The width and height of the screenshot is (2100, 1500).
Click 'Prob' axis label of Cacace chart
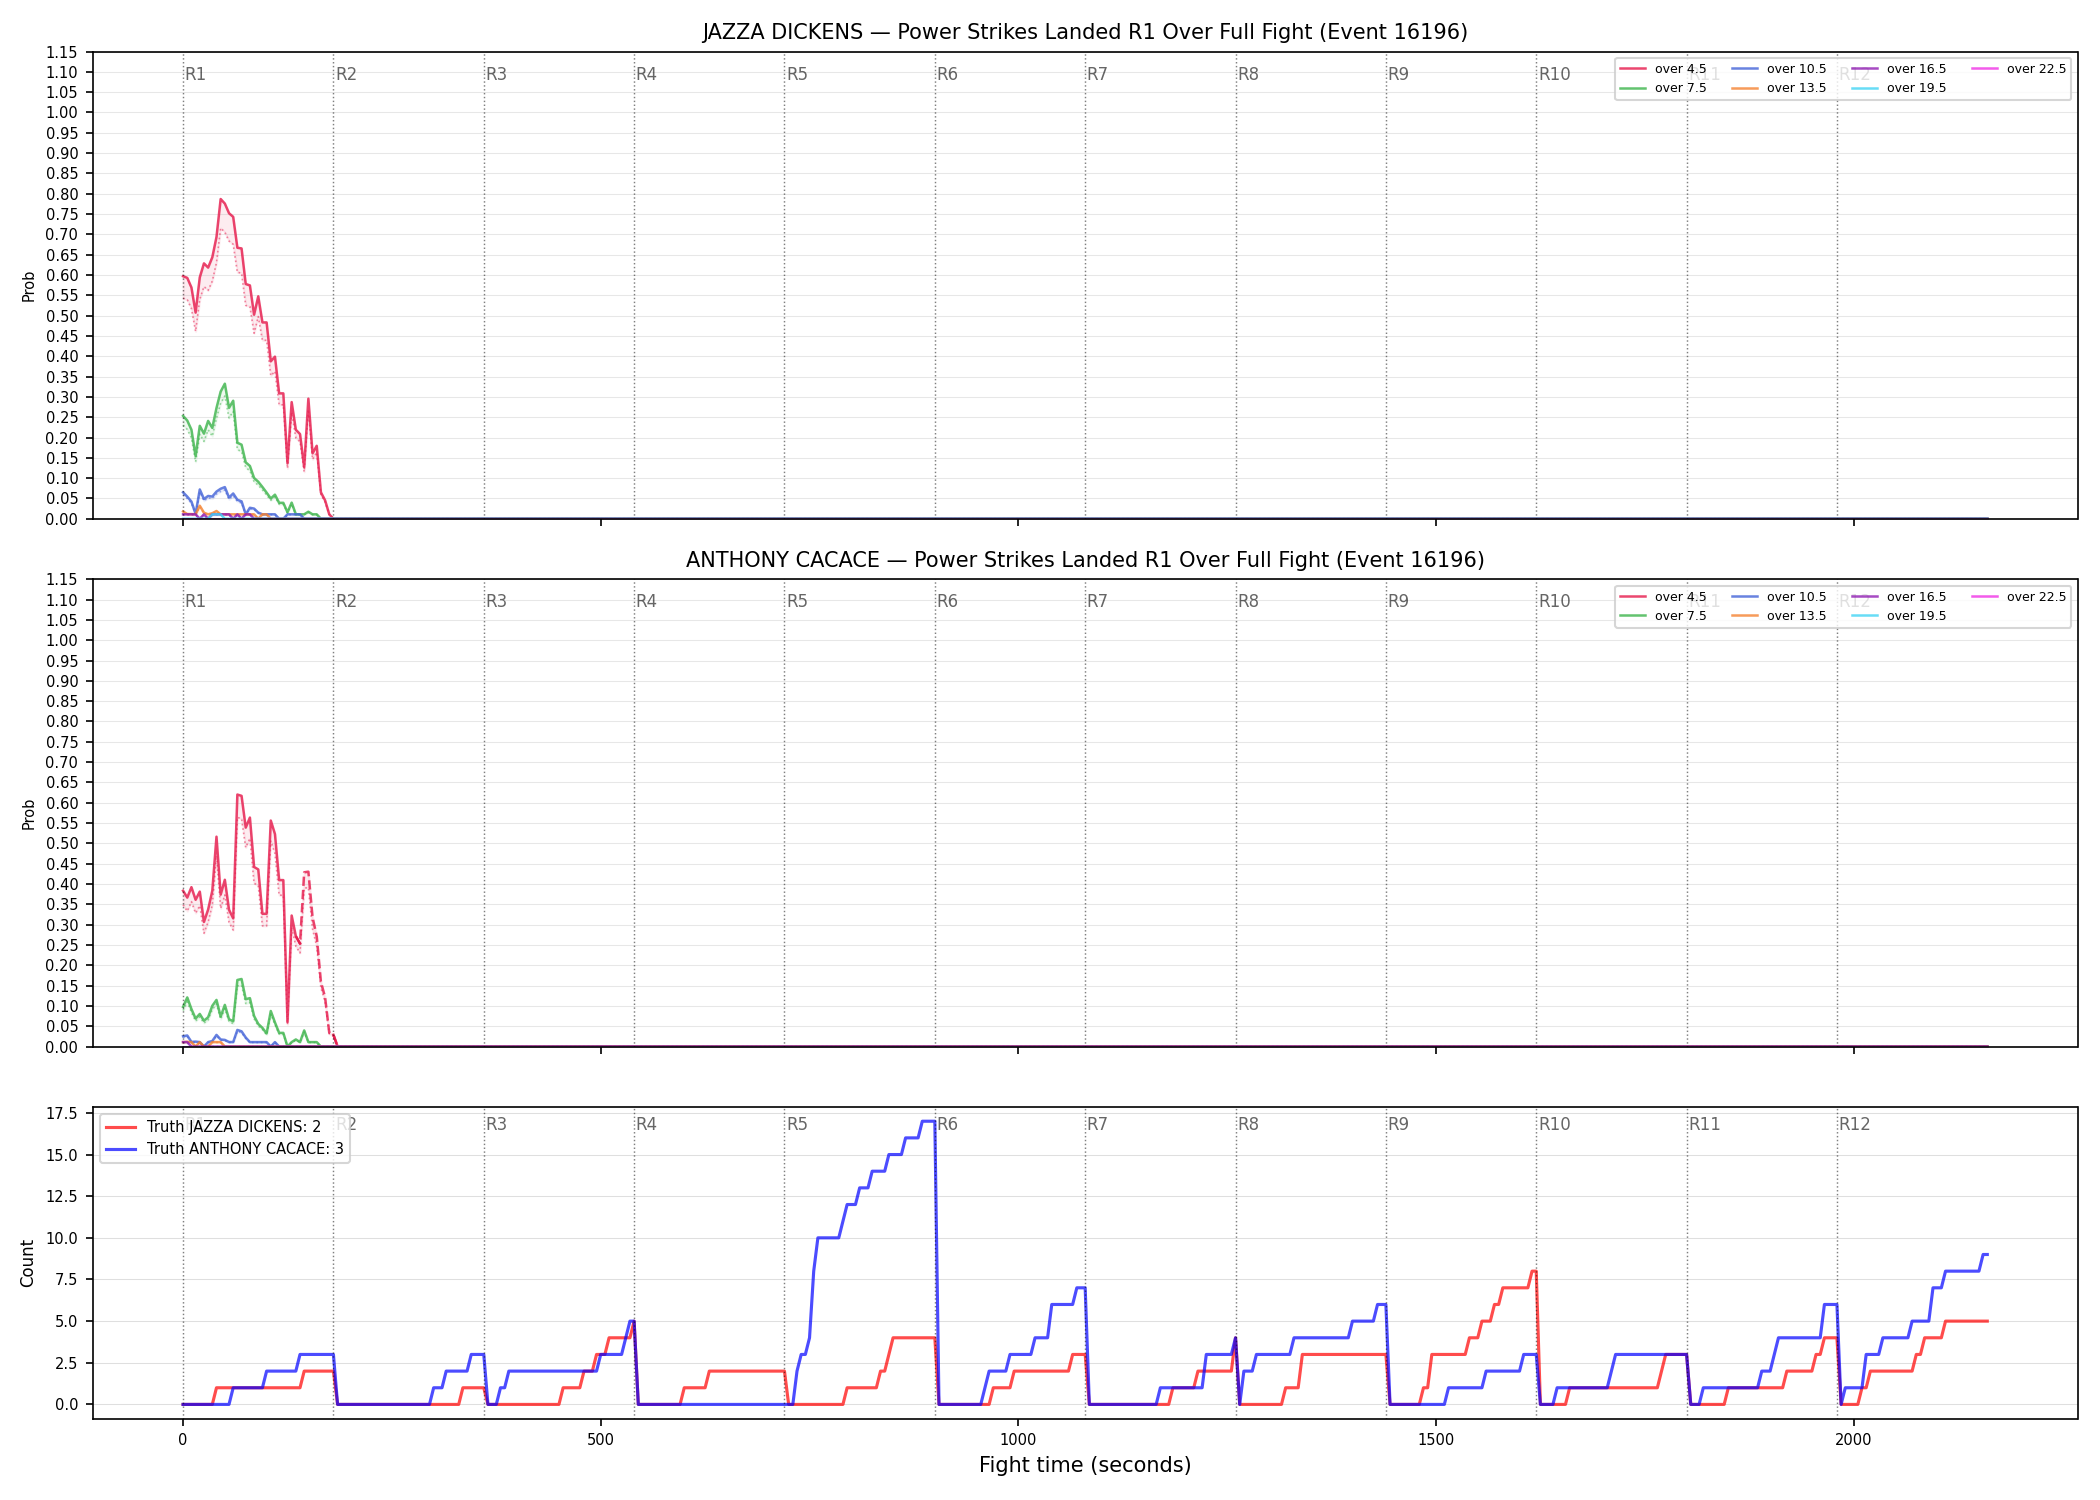click(x=28, y=814)
